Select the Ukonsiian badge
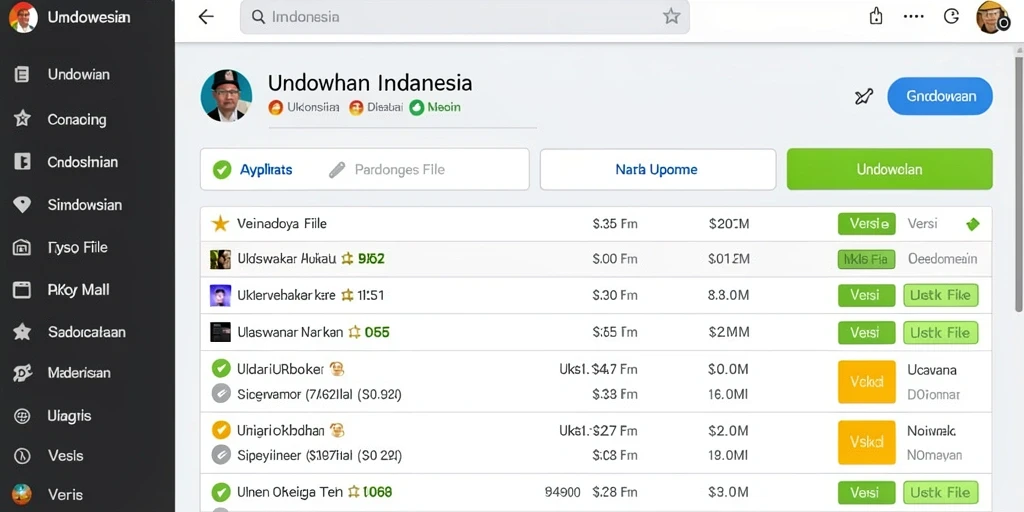1024x512 pixels. click(304, 108)
